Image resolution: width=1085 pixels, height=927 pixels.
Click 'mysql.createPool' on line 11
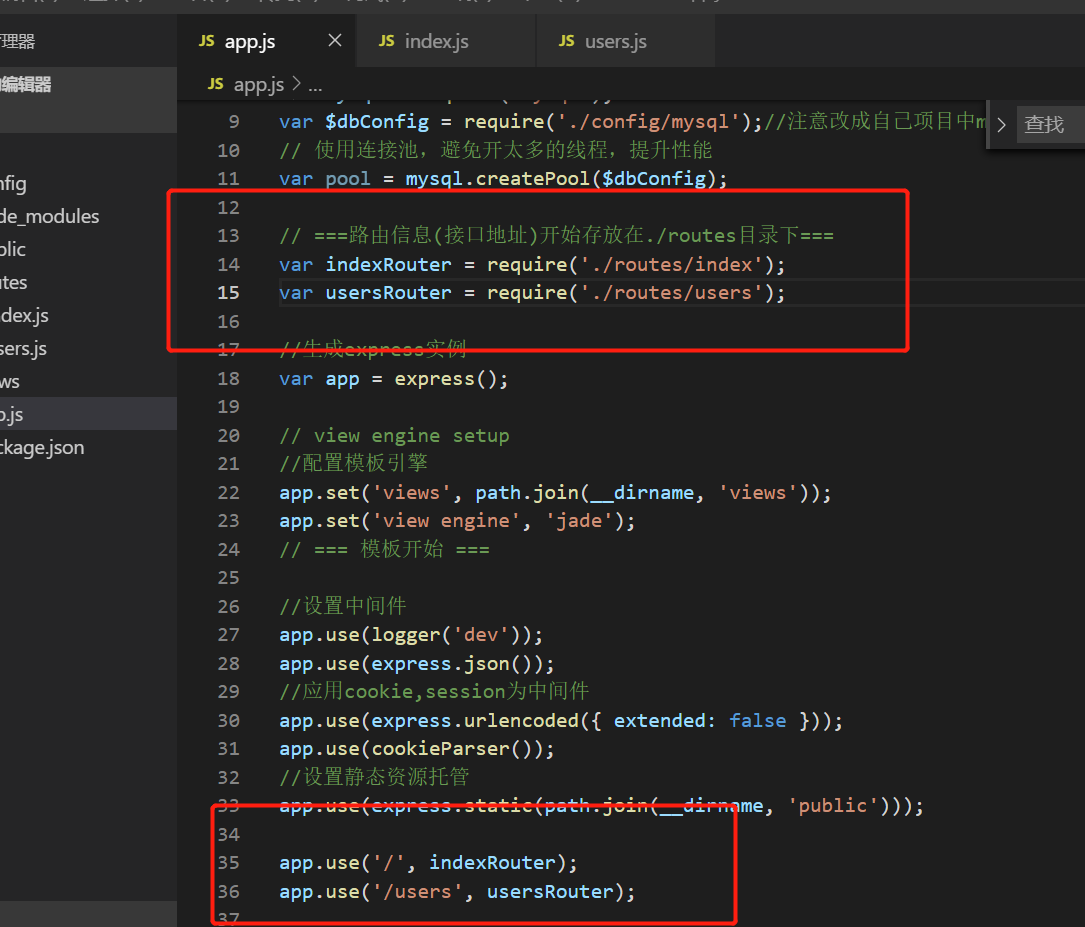[498, 179]
